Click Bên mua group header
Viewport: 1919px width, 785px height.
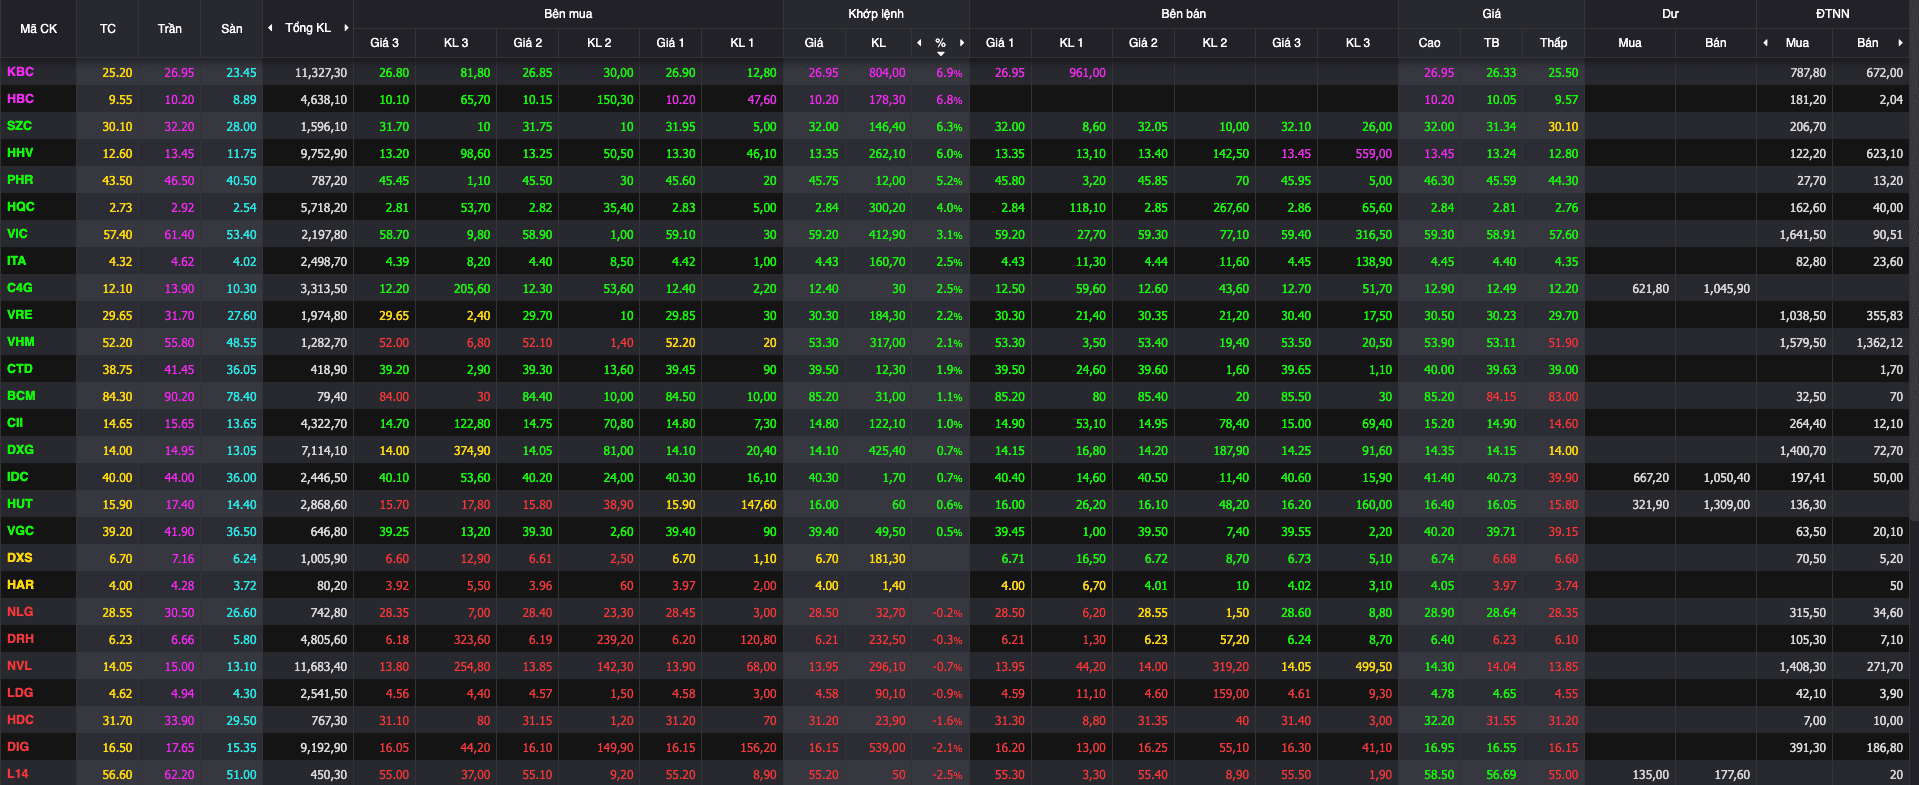pyautogui.click(x=568, y=14)
